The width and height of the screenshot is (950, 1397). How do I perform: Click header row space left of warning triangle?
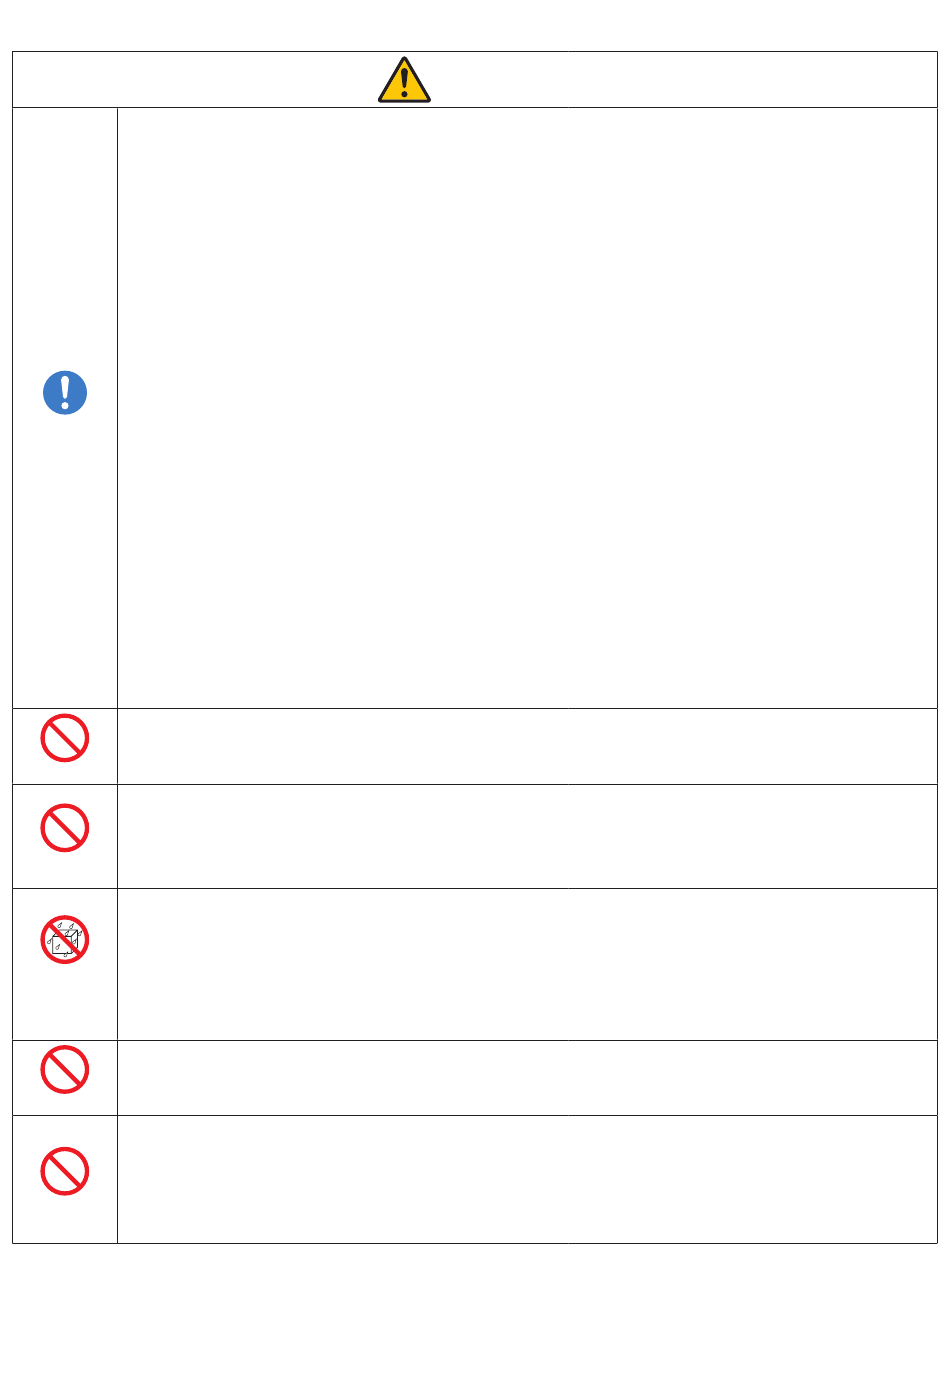(x=190, y=80)
